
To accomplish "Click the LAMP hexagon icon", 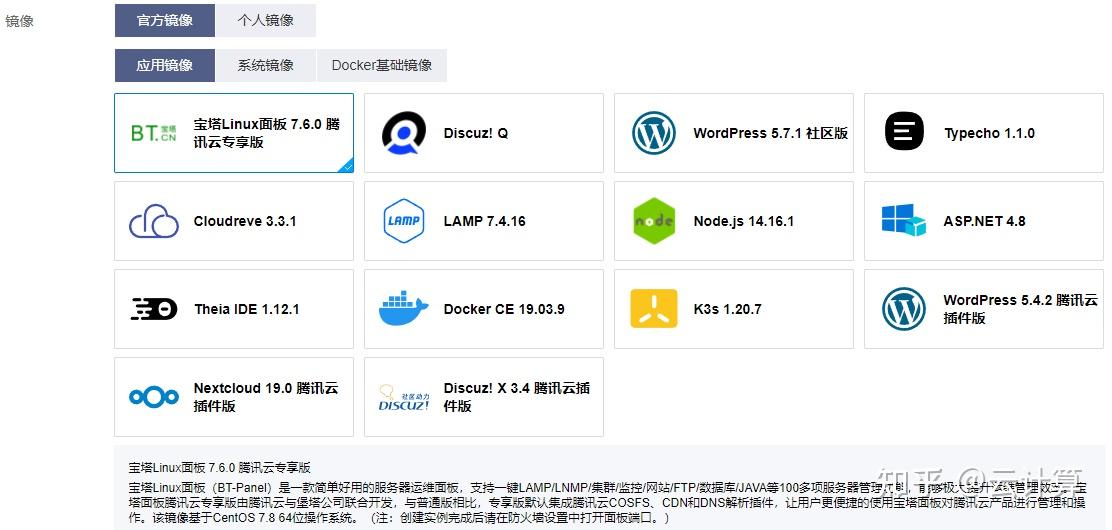I will point(404,221).
